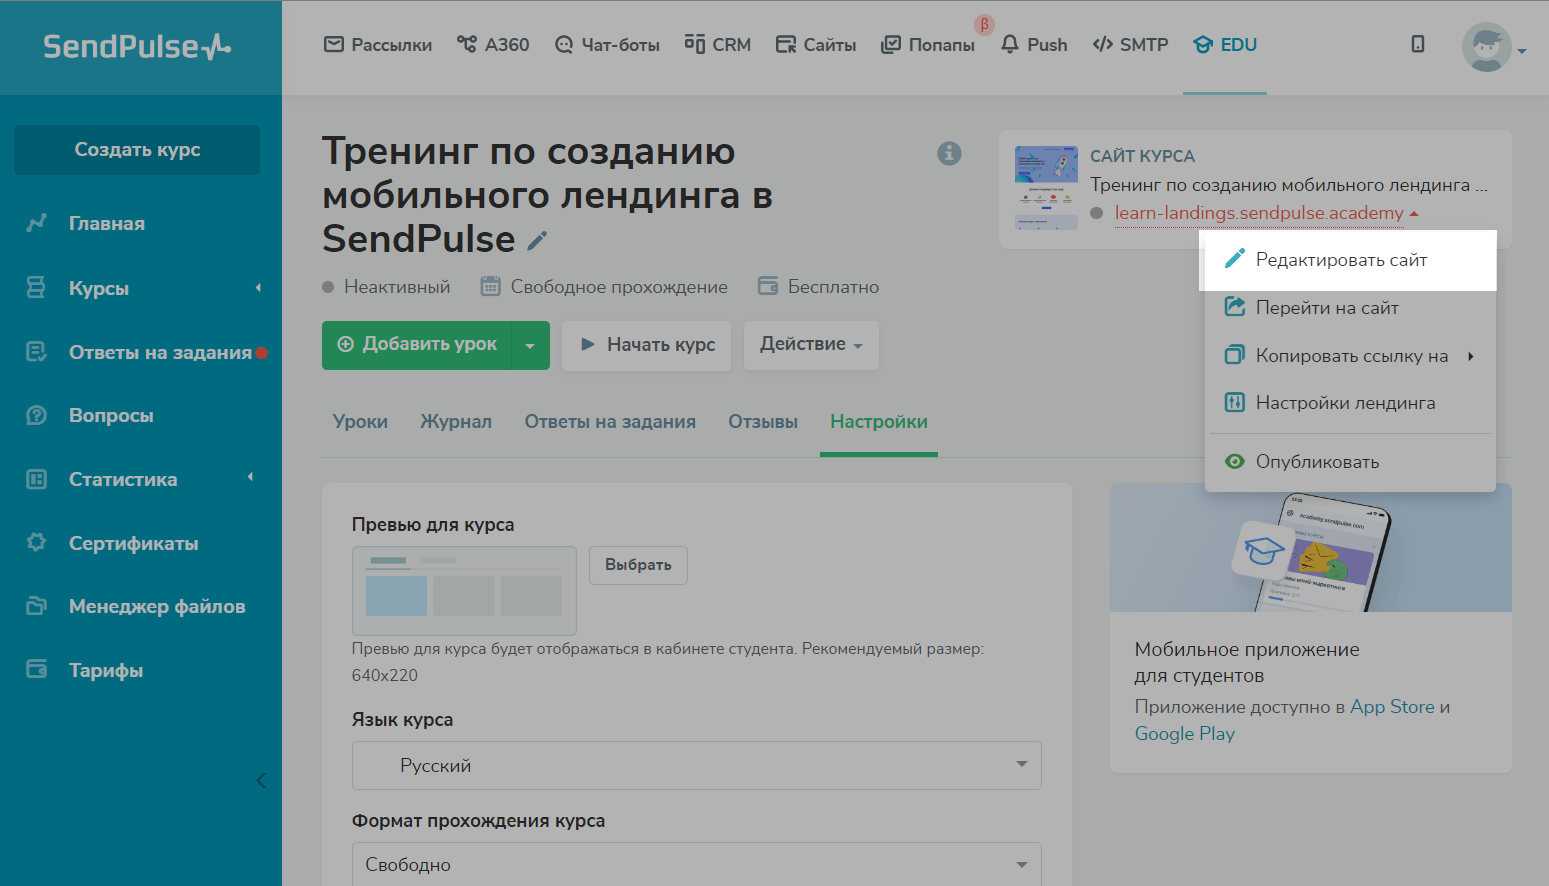Select Редактировать сайт menu item

[1341, 260]
